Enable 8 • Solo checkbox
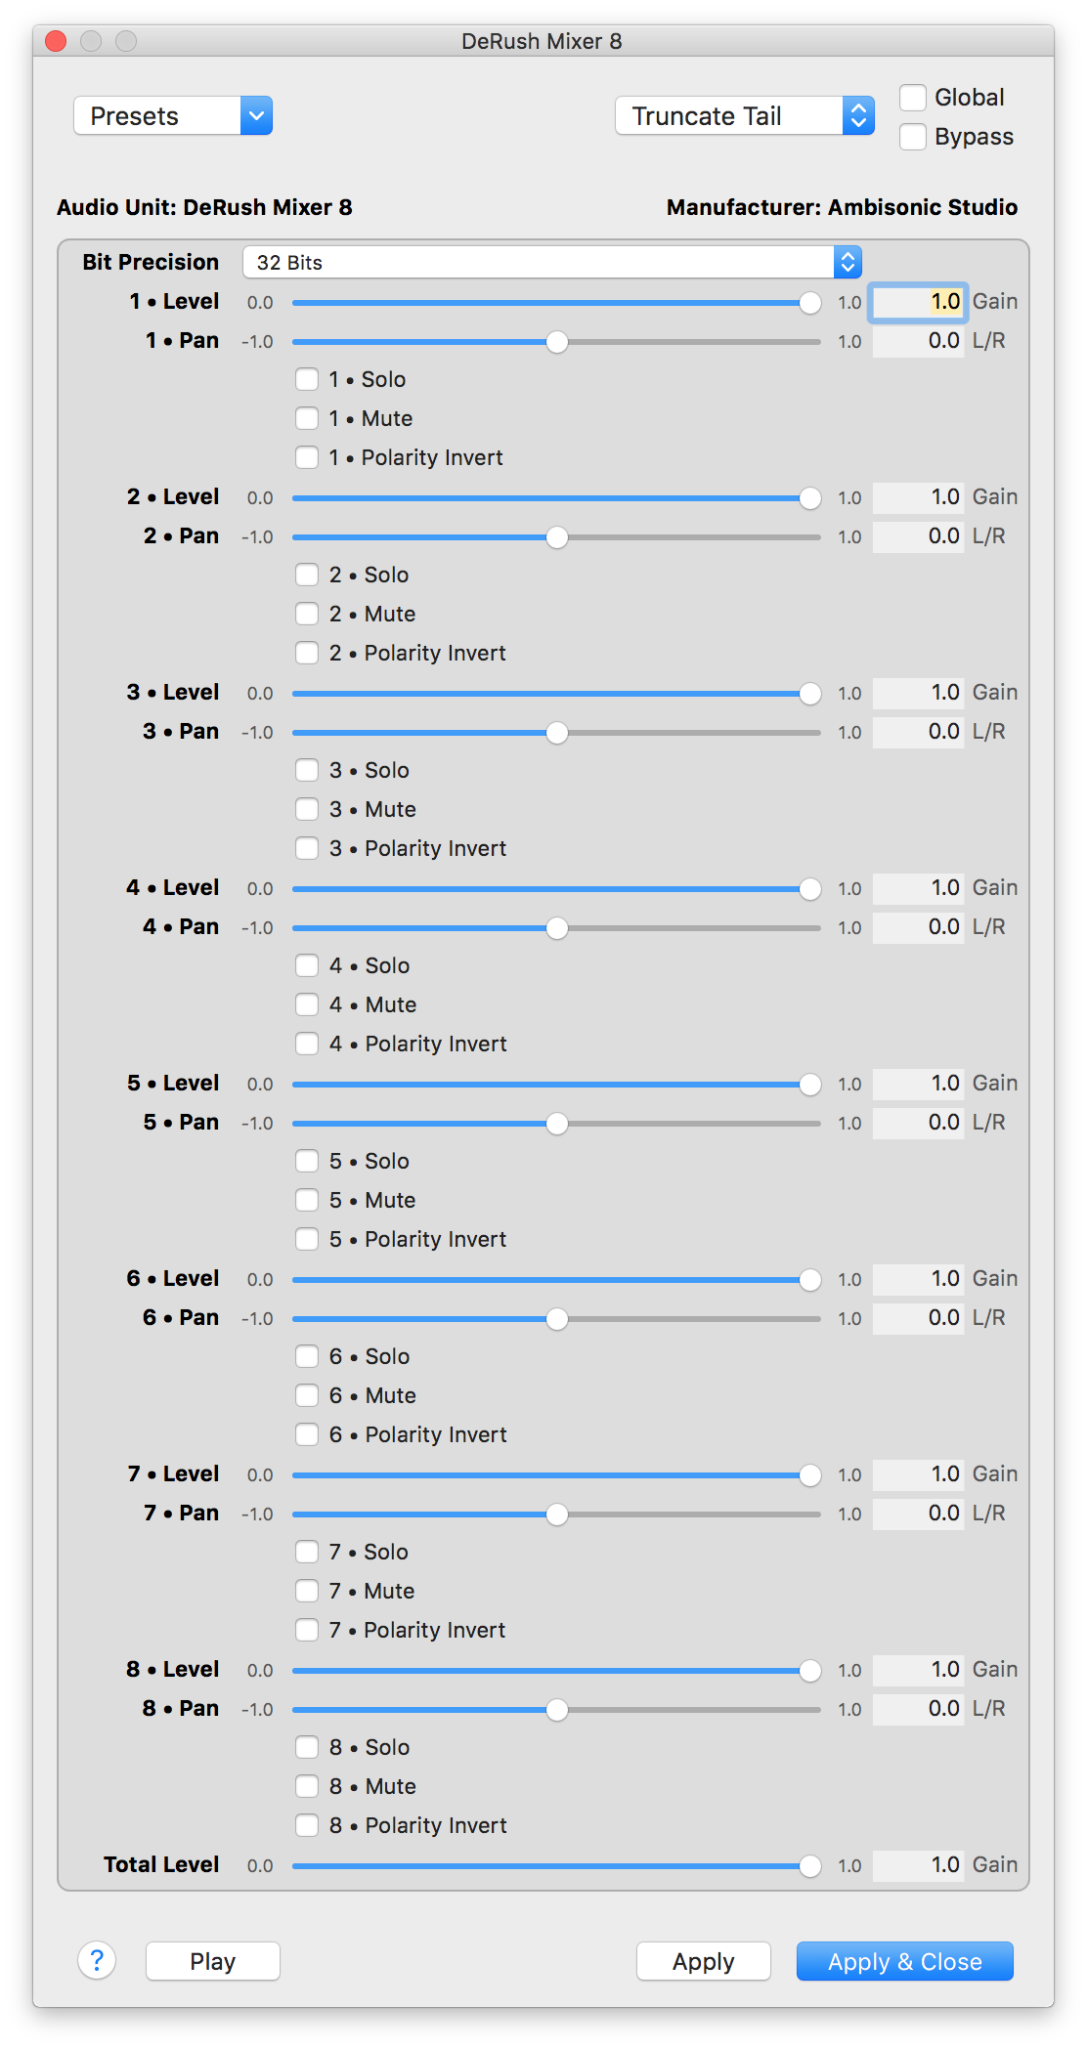Viewport: 1087px width, 2048px height. point(307,1748)
